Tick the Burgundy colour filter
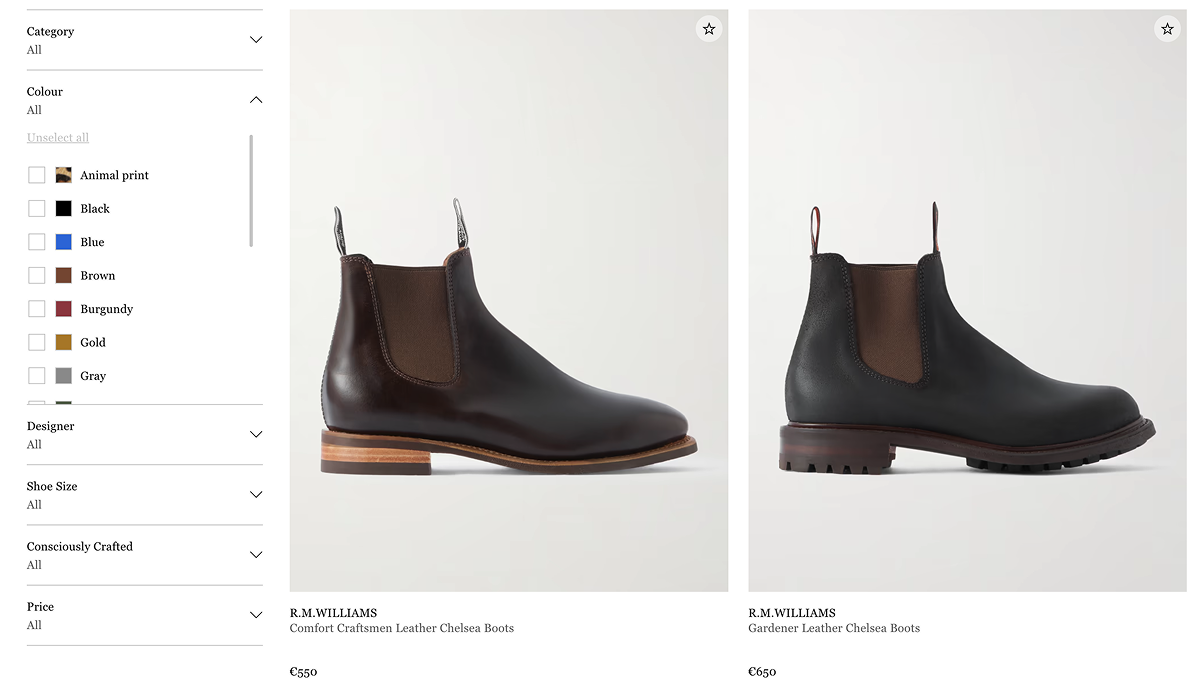This screenshot has width=1200, height=690. tap(37, 308)
